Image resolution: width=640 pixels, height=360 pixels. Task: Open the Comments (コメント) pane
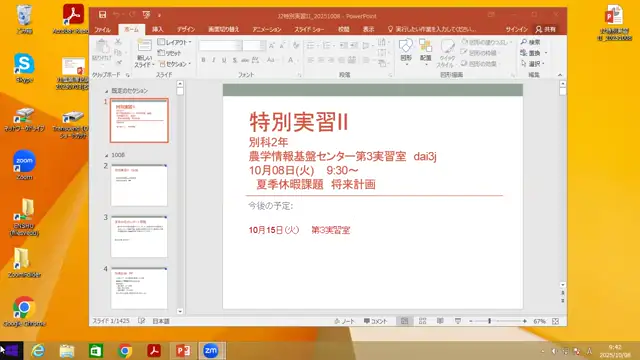[x=375, y=321]
